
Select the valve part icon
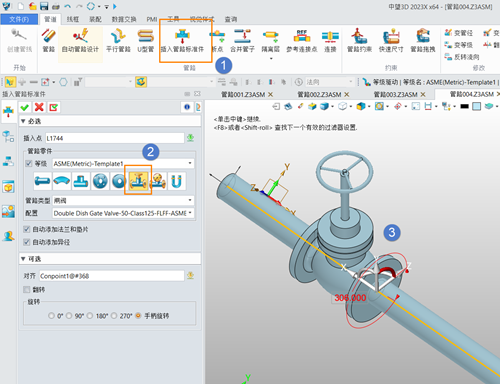[138, 181]
